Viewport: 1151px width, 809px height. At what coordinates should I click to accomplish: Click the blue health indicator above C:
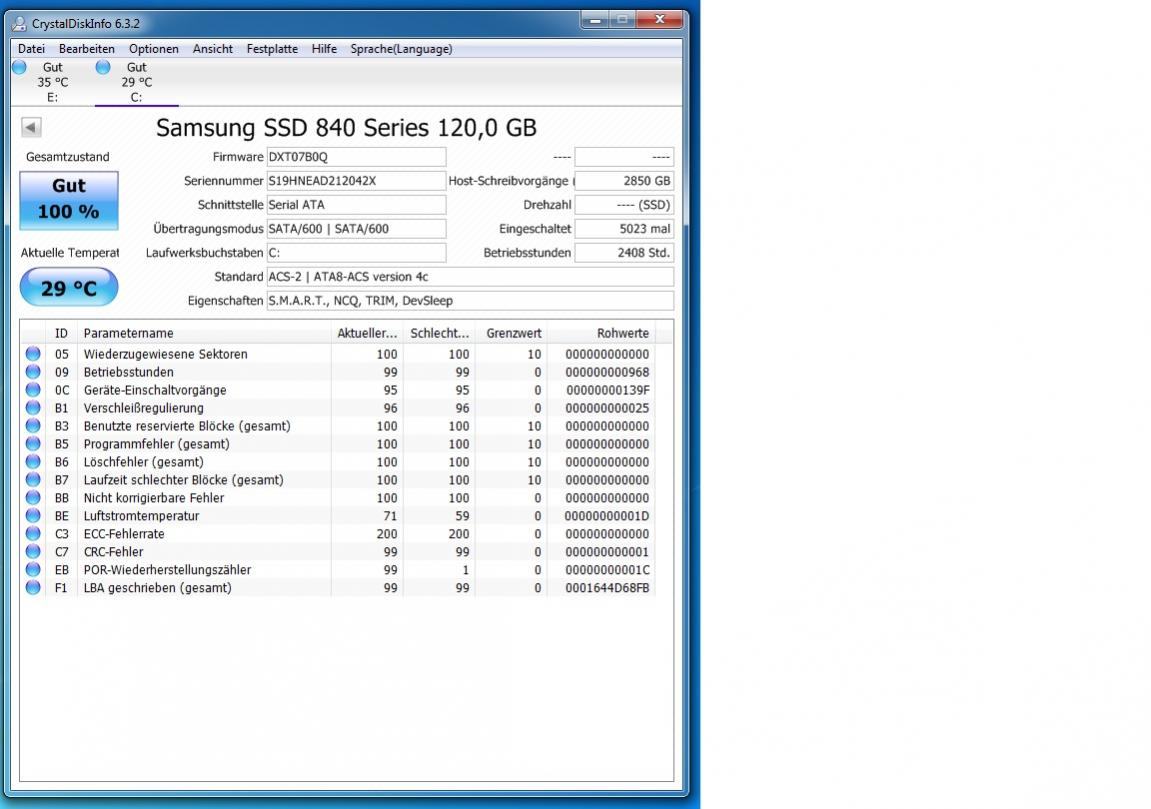pos(103,67)
